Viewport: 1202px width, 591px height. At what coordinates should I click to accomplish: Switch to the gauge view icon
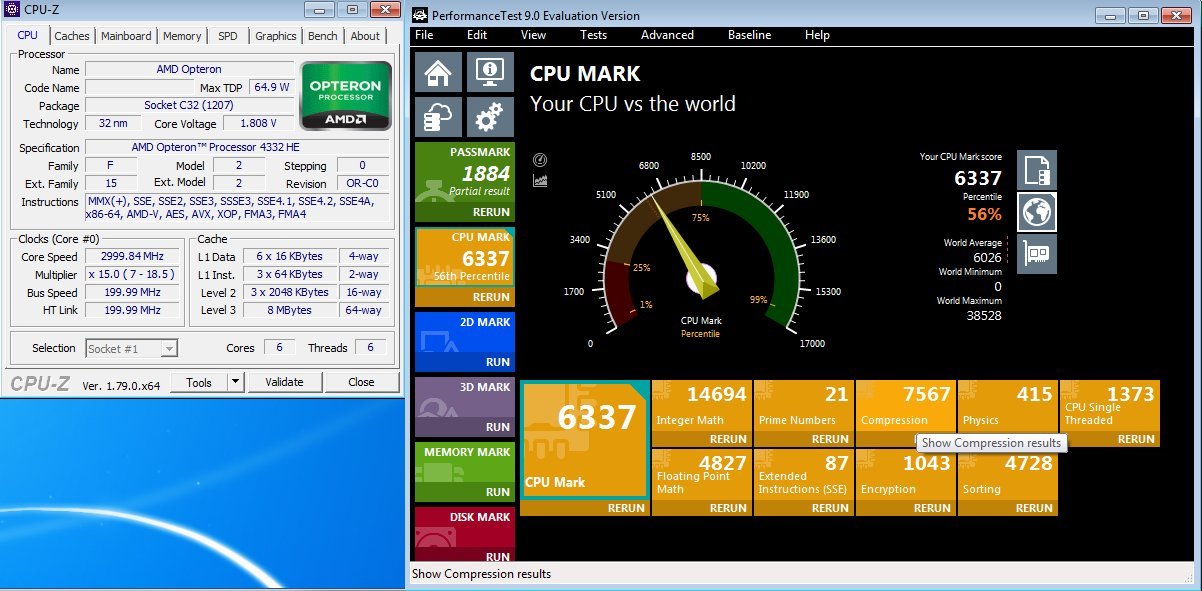coord(540,160)
